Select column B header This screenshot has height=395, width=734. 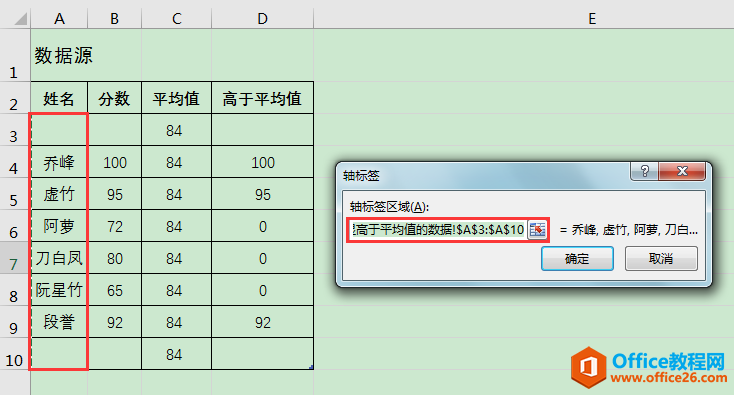[114, 19]
